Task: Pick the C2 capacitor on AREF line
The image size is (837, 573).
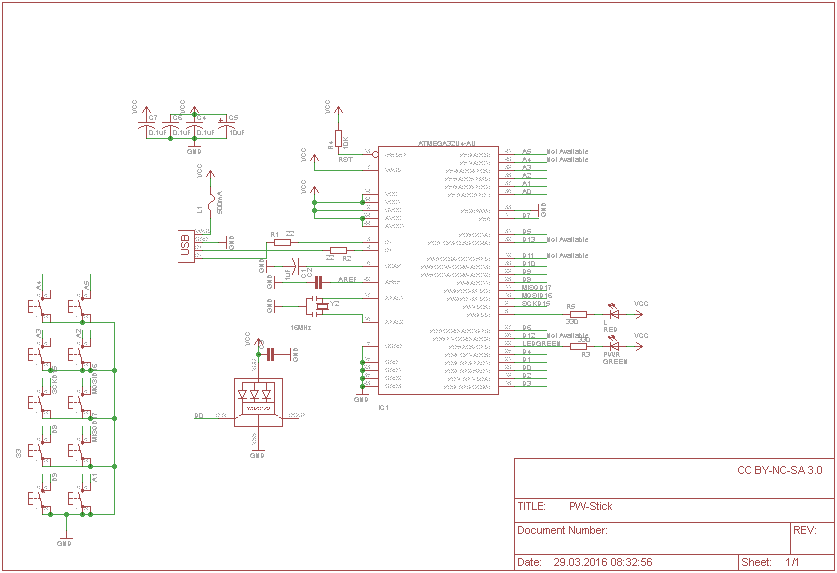Action: (x=318, y=282)
